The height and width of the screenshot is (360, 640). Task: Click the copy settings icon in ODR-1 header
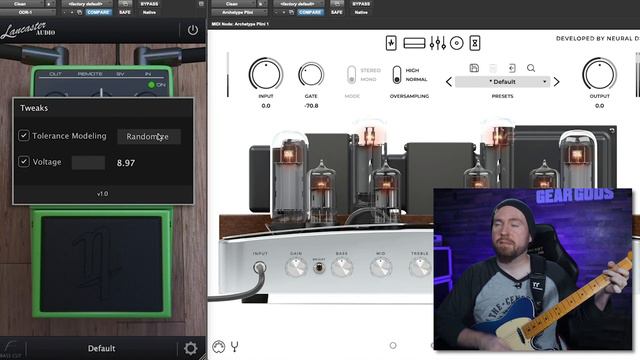coord(80,12)
